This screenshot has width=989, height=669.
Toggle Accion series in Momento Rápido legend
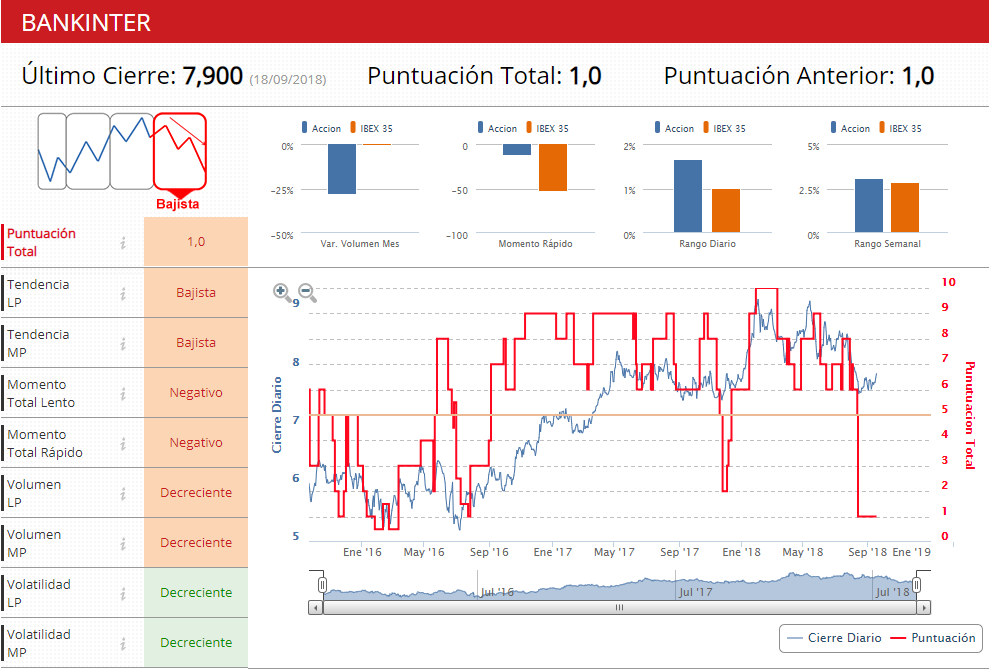[498, 128]
